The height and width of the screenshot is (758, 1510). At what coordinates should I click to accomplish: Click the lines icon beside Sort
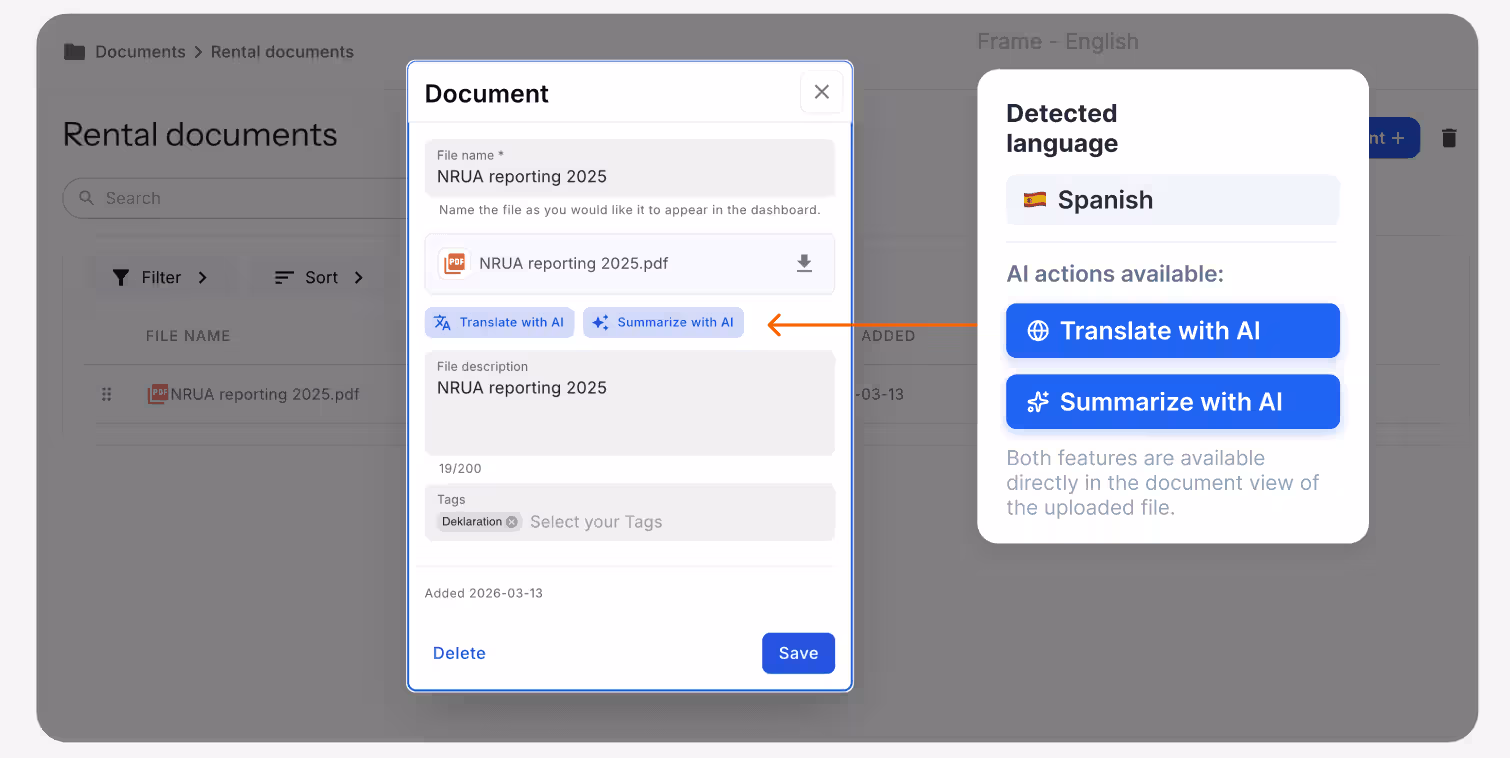284,277
